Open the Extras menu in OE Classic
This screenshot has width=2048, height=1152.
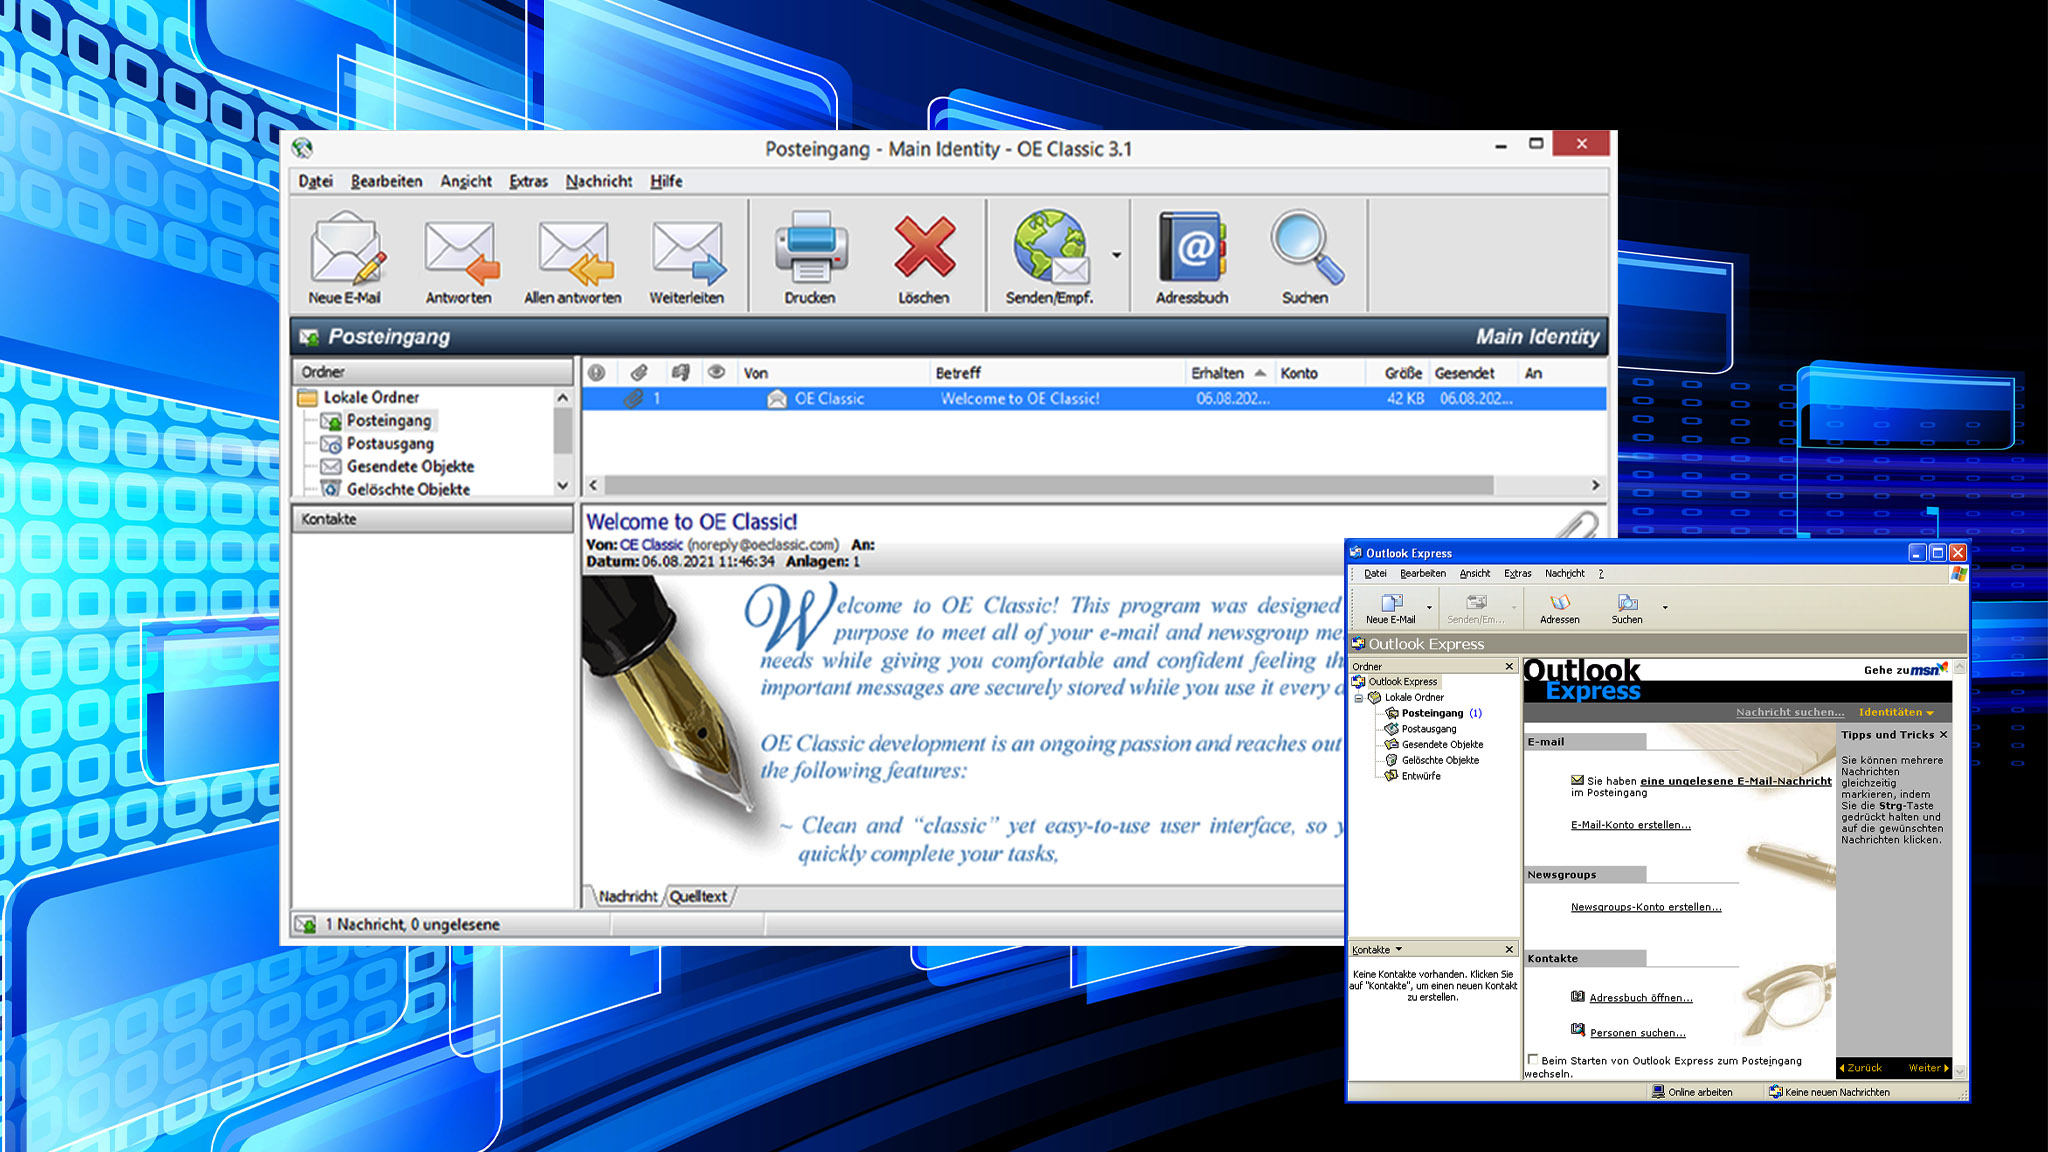point(527,181)
